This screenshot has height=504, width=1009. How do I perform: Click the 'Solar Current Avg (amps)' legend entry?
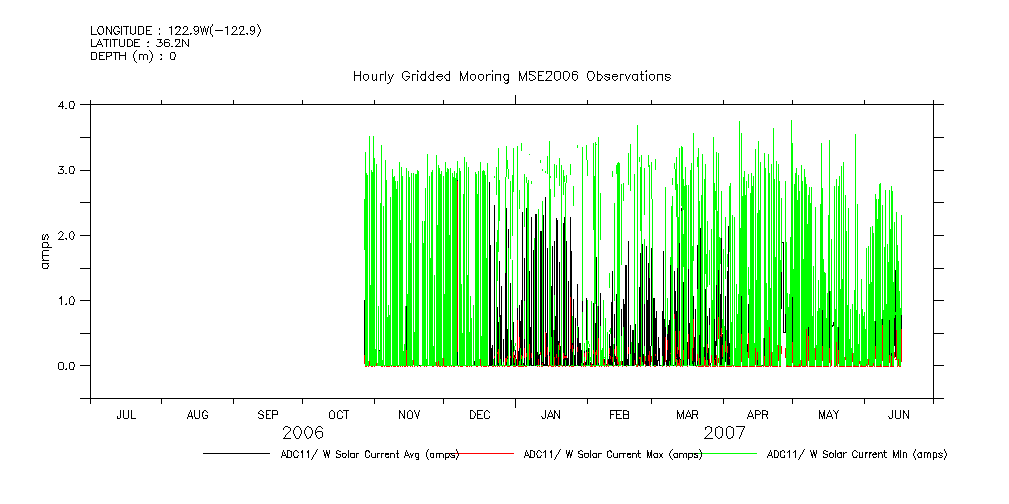point(369,454)
